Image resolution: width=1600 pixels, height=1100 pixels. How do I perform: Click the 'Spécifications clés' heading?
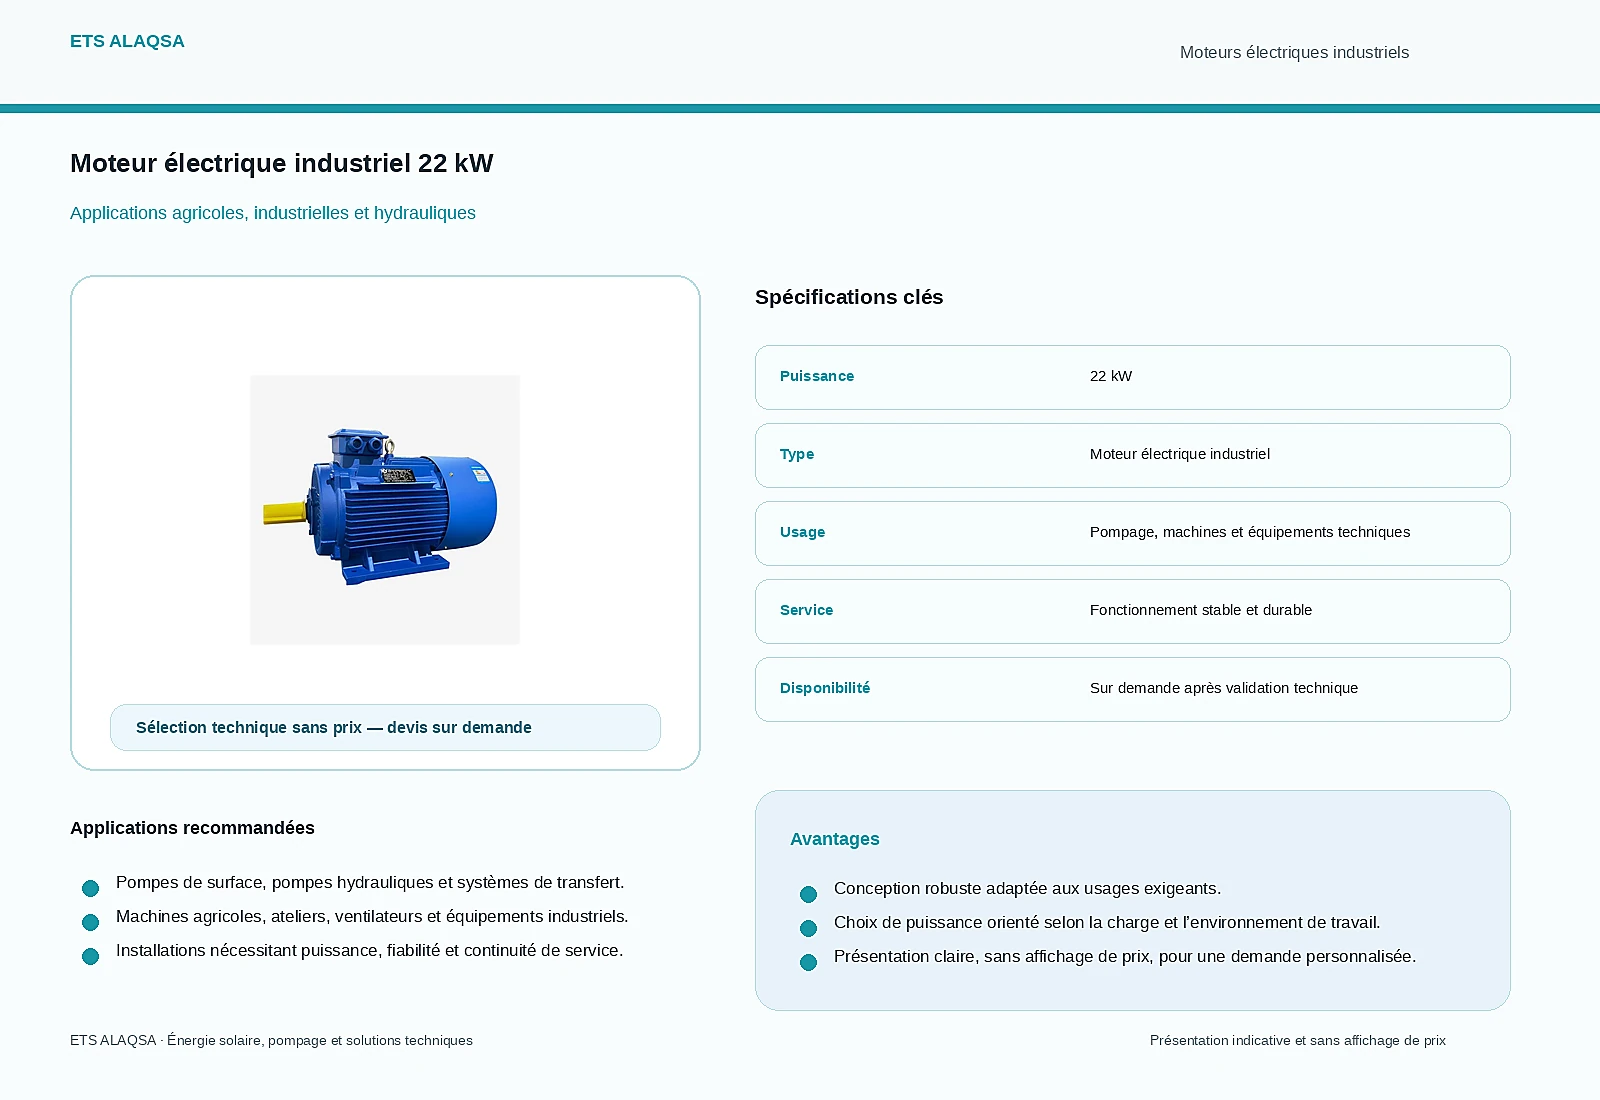[849, 297]
